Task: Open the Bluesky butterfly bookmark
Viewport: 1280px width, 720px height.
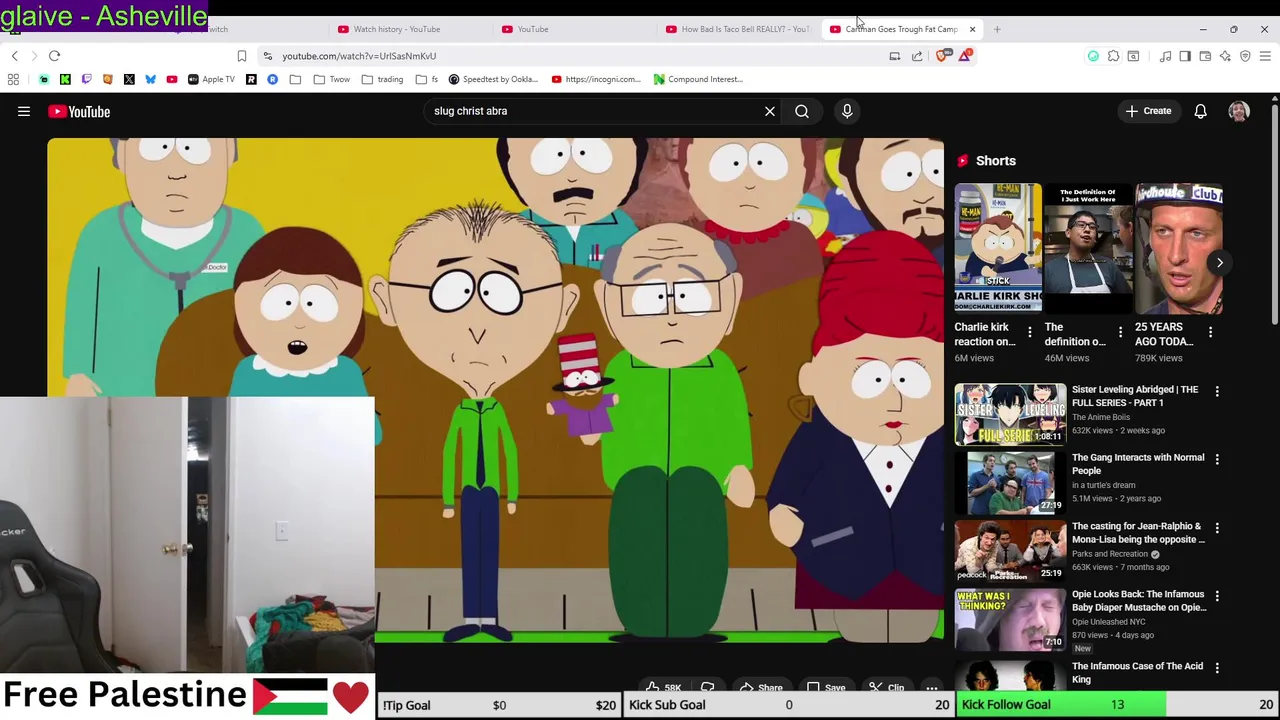Action: [x=150, y=79]
